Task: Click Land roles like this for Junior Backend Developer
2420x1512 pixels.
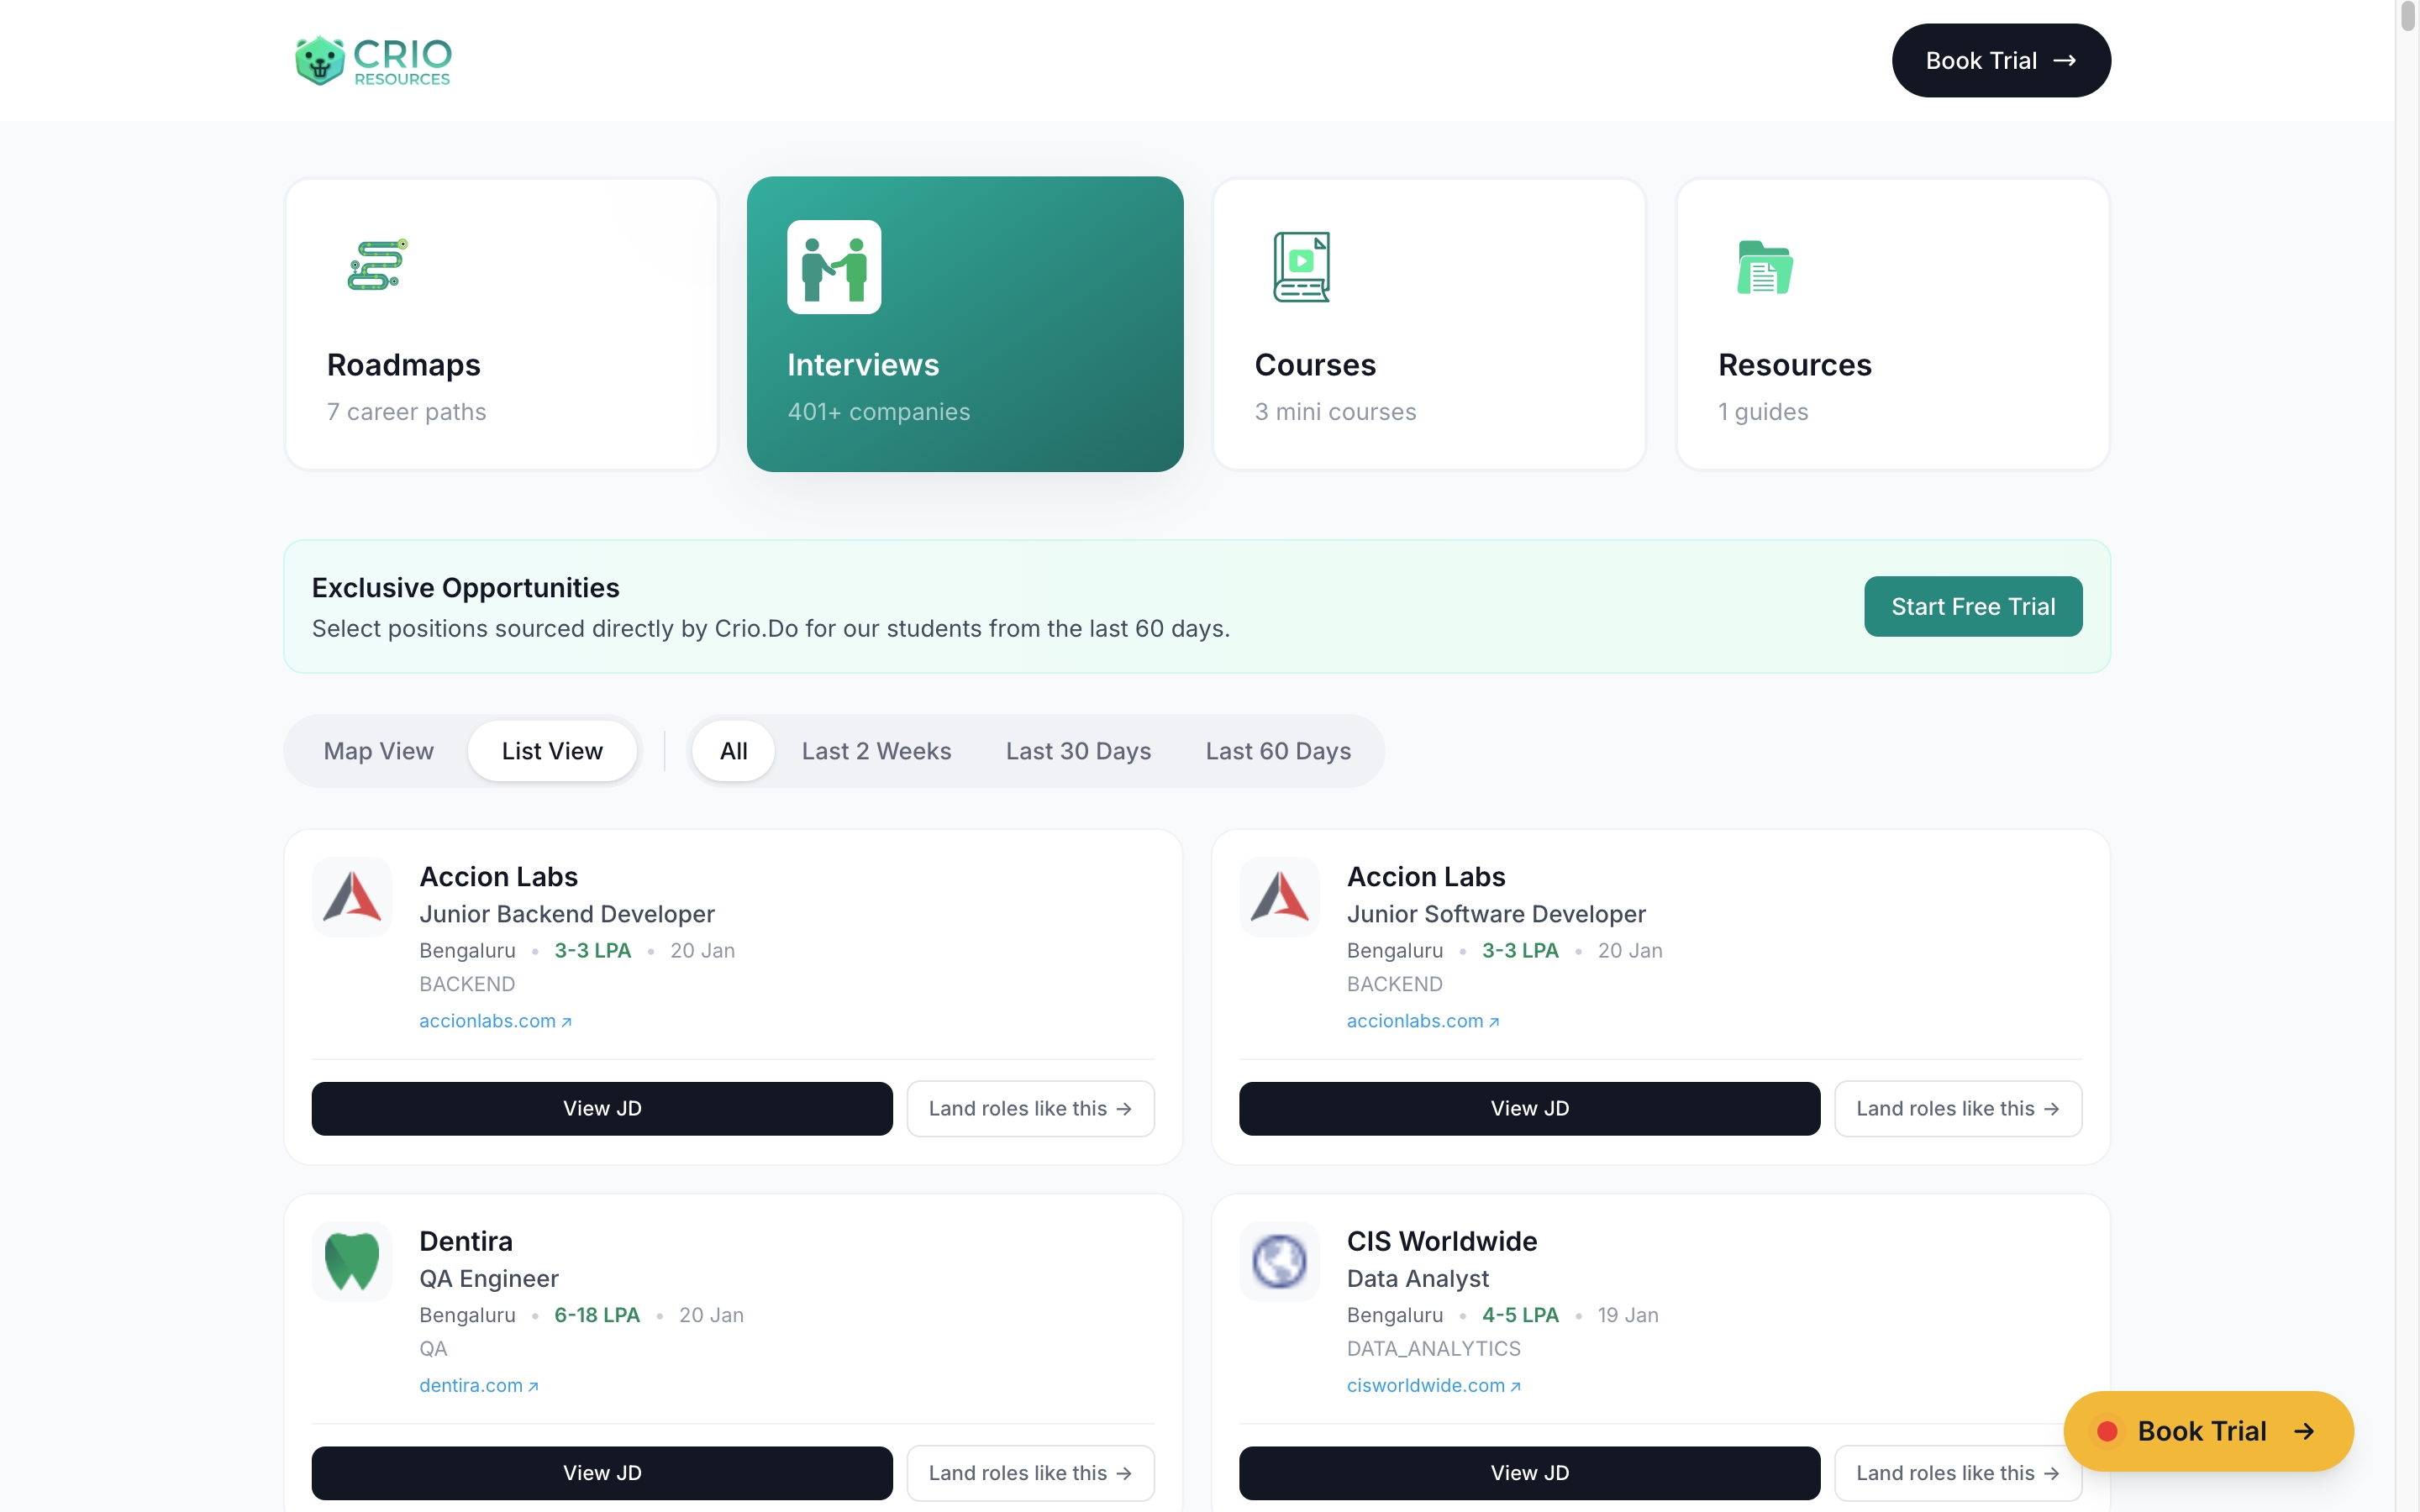Action: tap(1030, 1108)
